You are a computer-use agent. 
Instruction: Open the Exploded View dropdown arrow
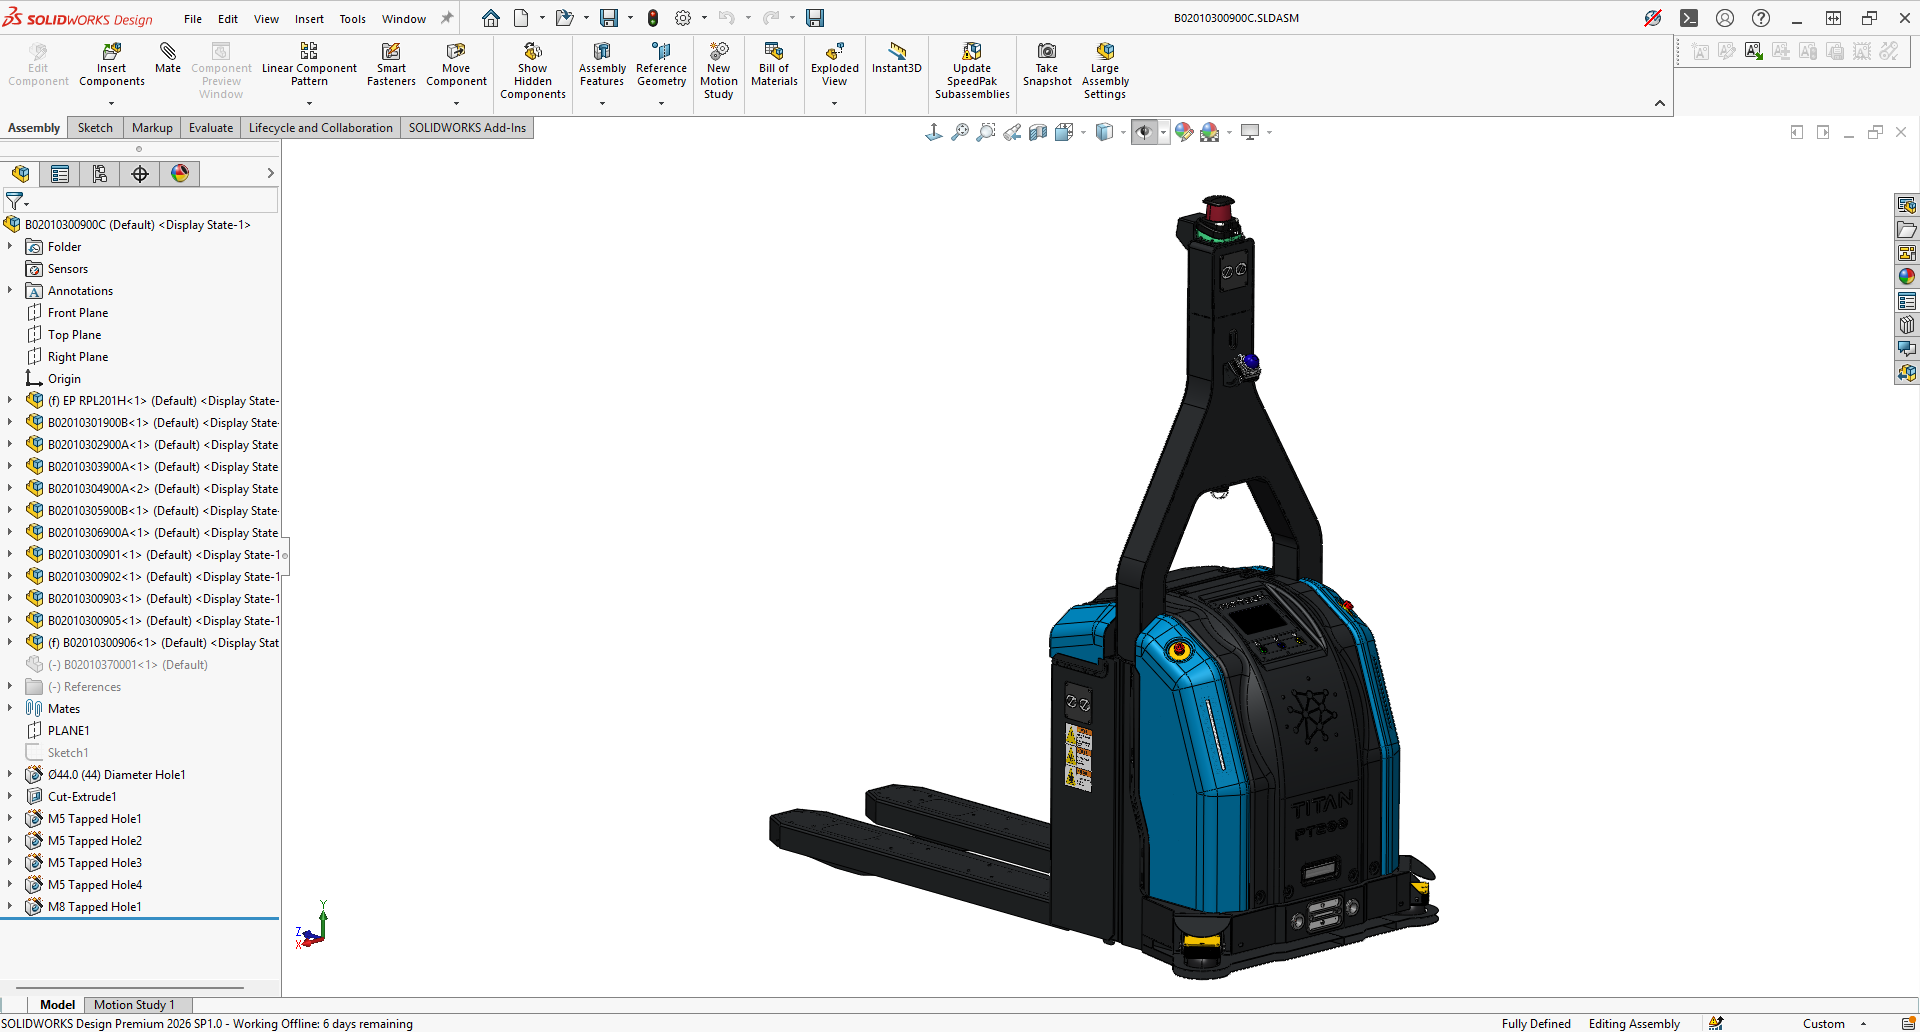point(835,103)
